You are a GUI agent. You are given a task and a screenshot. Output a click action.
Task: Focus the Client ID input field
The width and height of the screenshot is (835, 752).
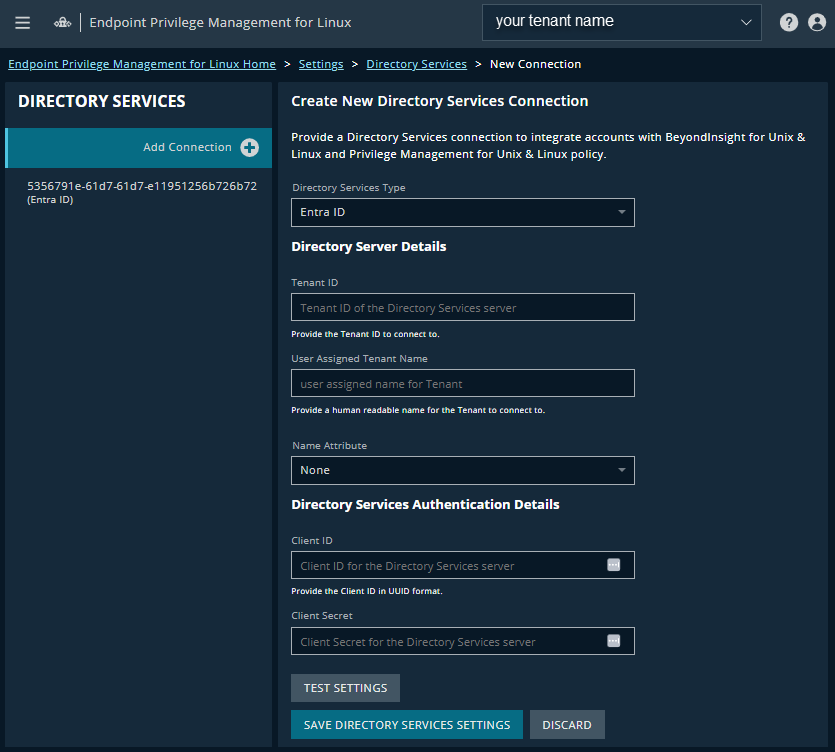463,565
